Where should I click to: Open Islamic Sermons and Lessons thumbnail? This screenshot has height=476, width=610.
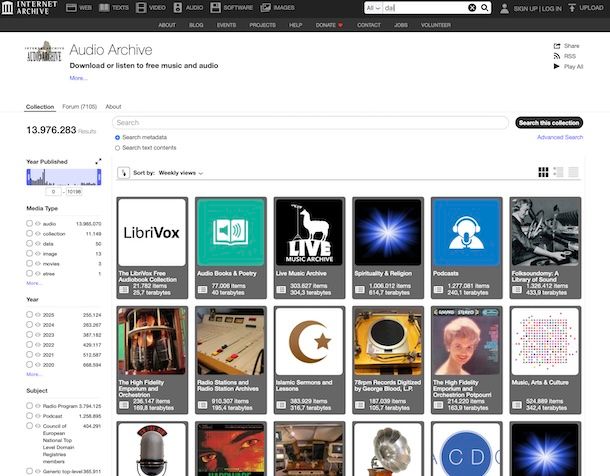tap(309, 341)
